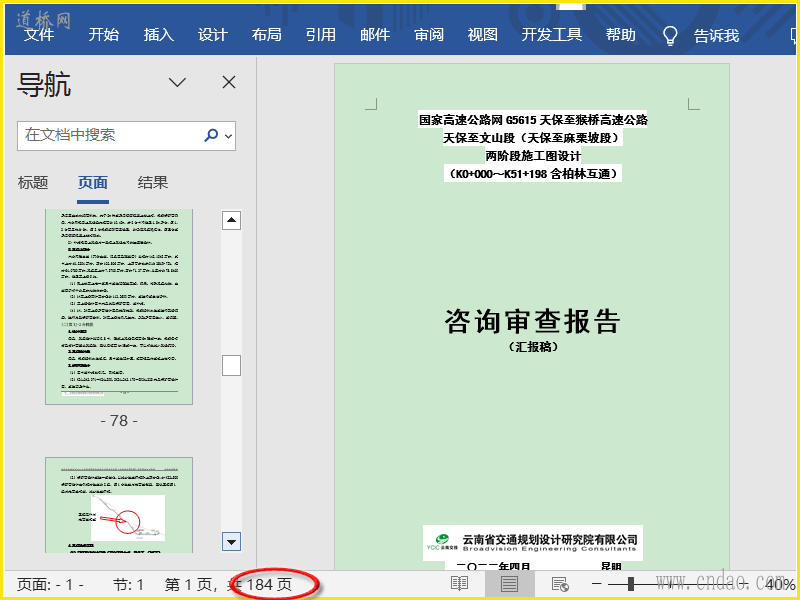Click the thumbnail scrollbar up arrow
Screen dimensions: 800x600
[231, 220]
